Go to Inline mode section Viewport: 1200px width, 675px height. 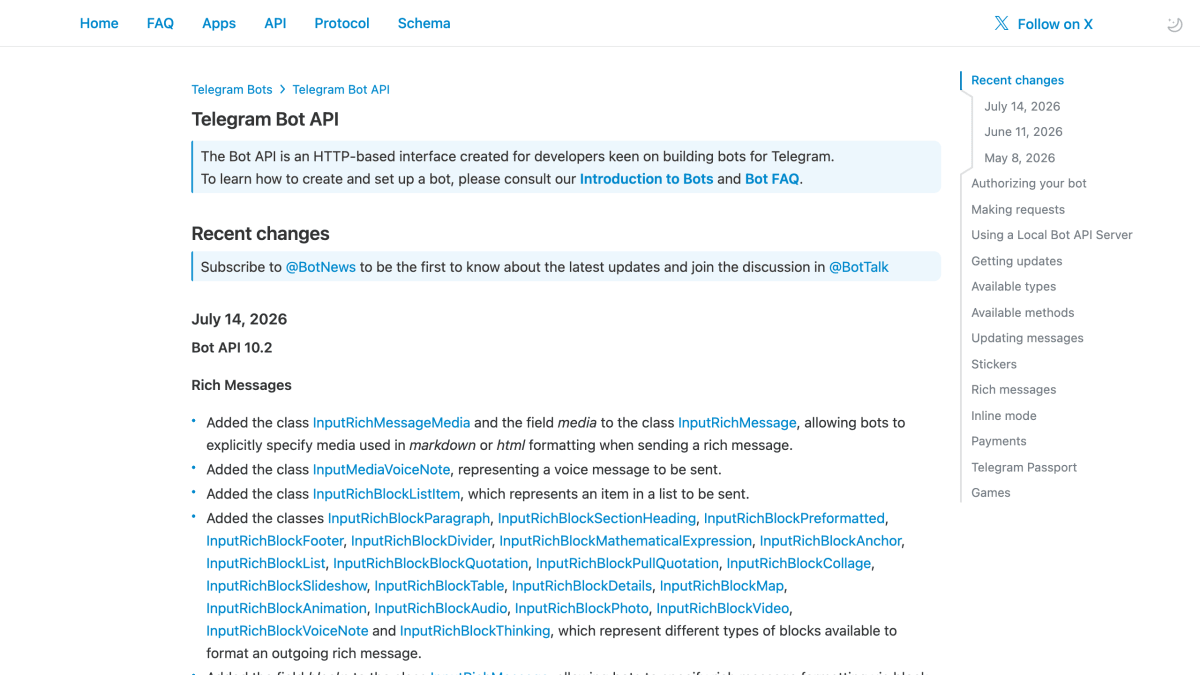click(1003, 415)
